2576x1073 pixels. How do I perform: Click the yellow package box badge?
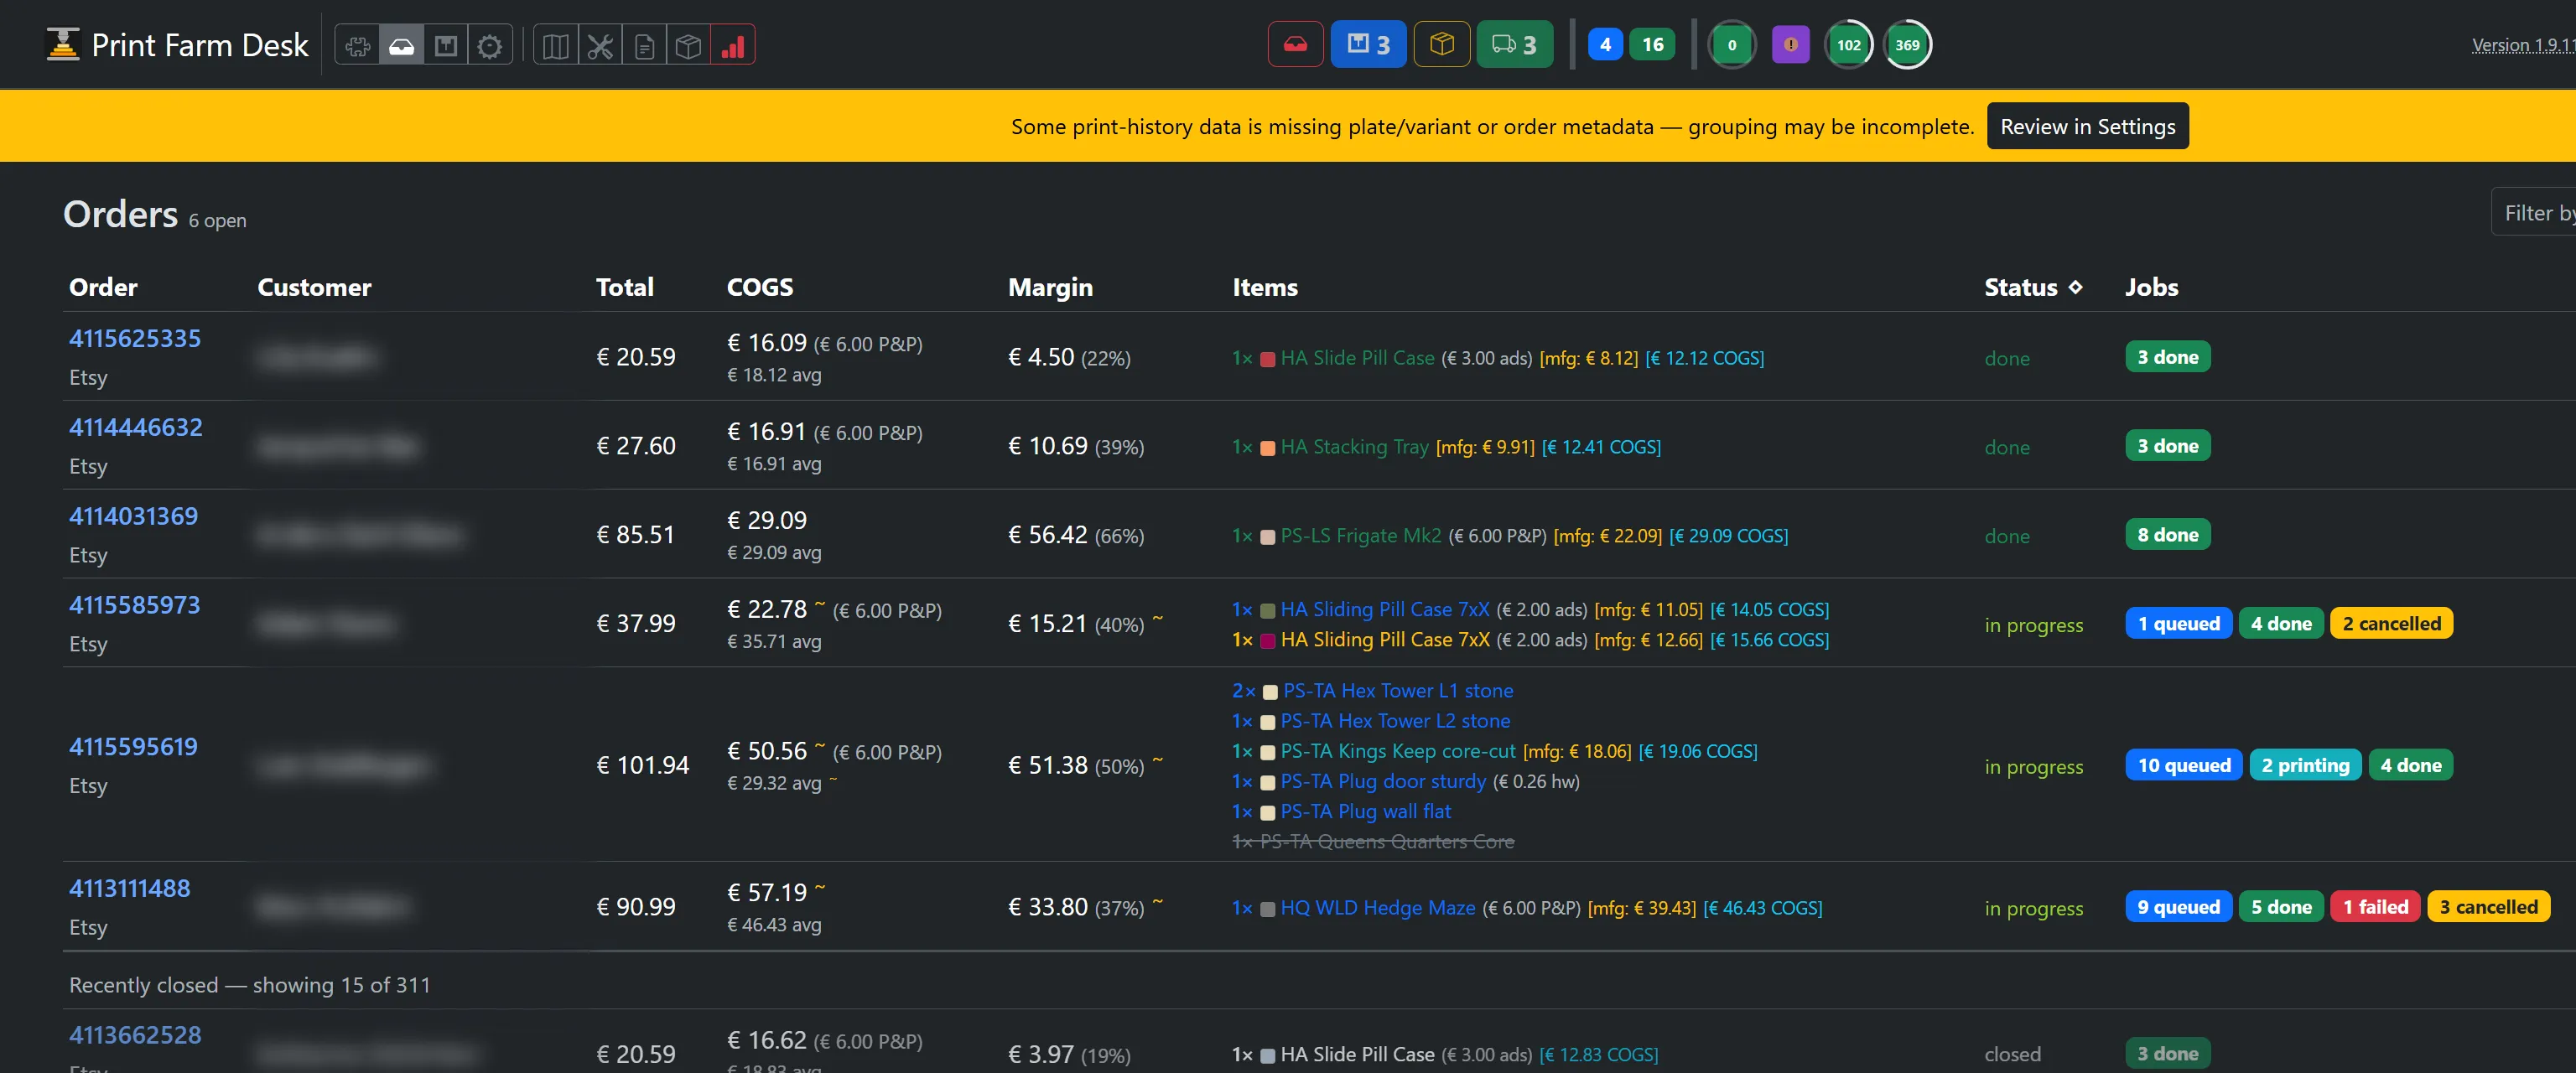pyautogui.click(x=1441, y=44)
